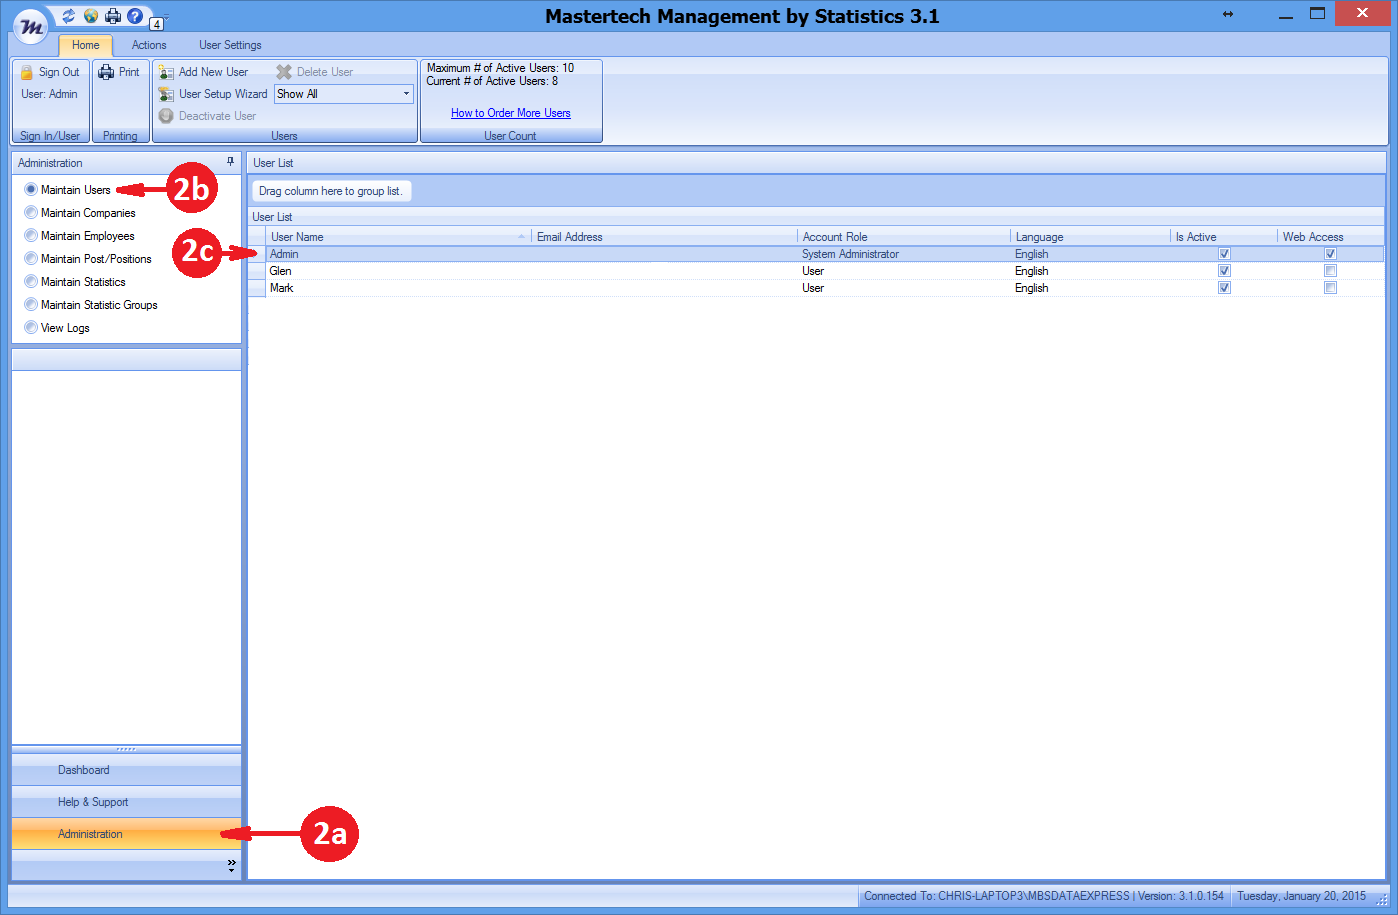The image size is (1398, 915).
Task: Click the User Setup Wizard icon
Action: tap(166, 94)
